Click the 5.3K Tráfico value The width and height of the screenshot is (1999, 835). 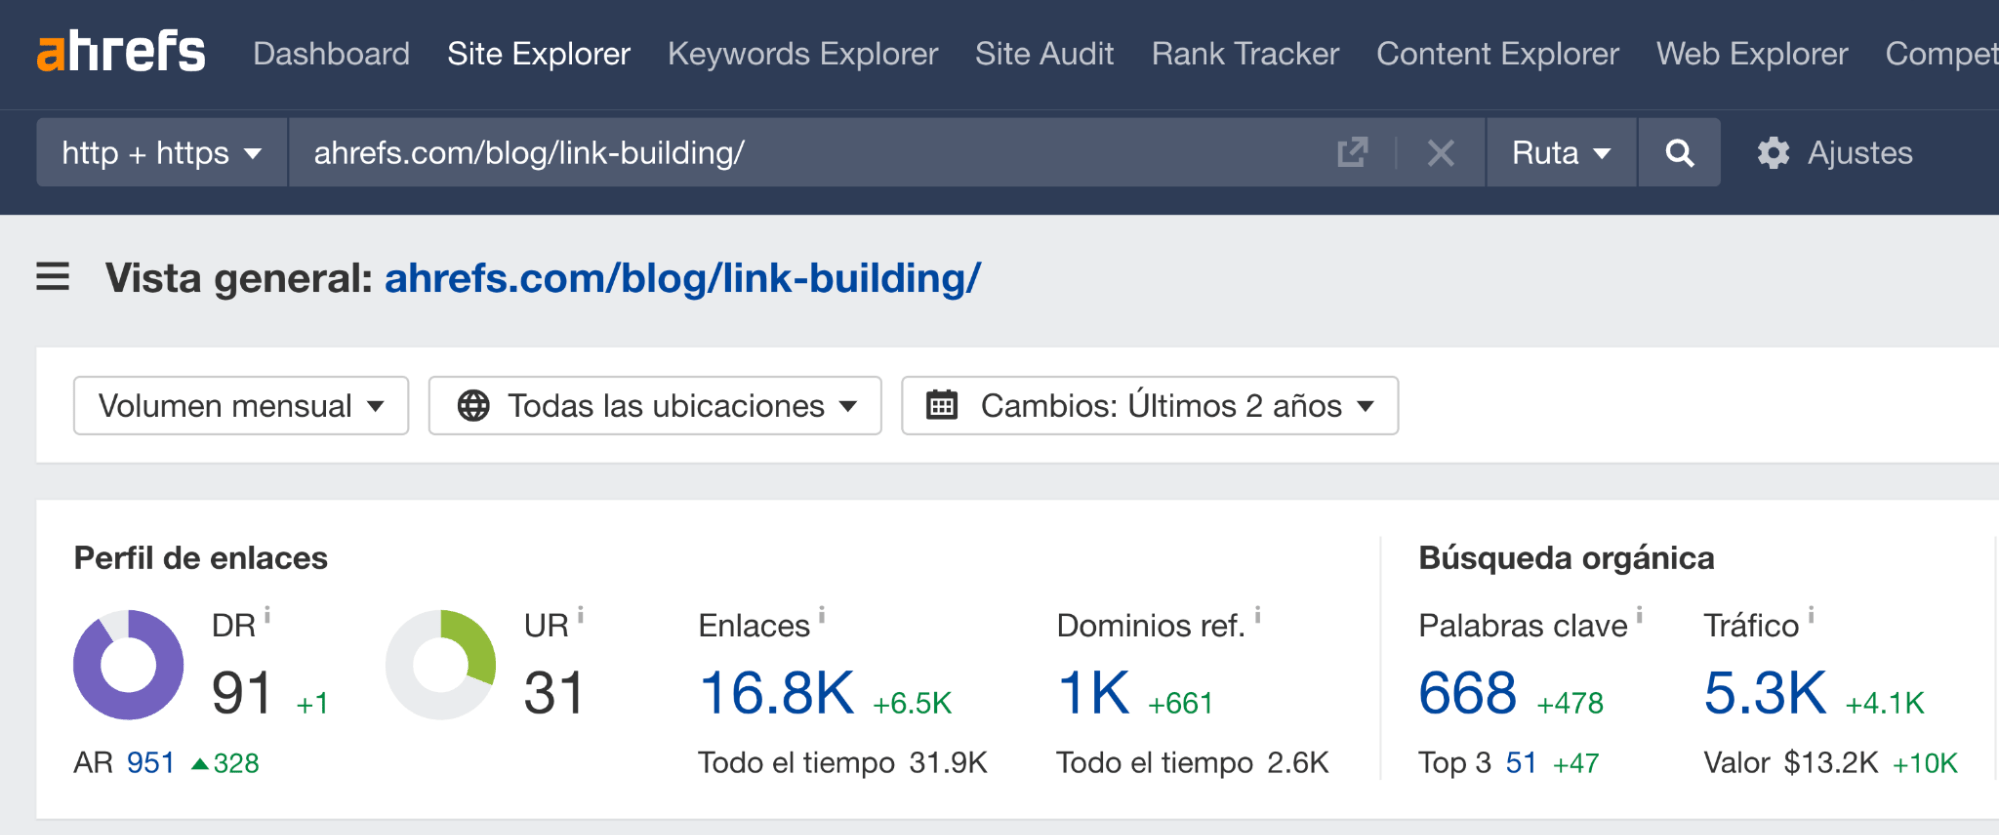1765,692
